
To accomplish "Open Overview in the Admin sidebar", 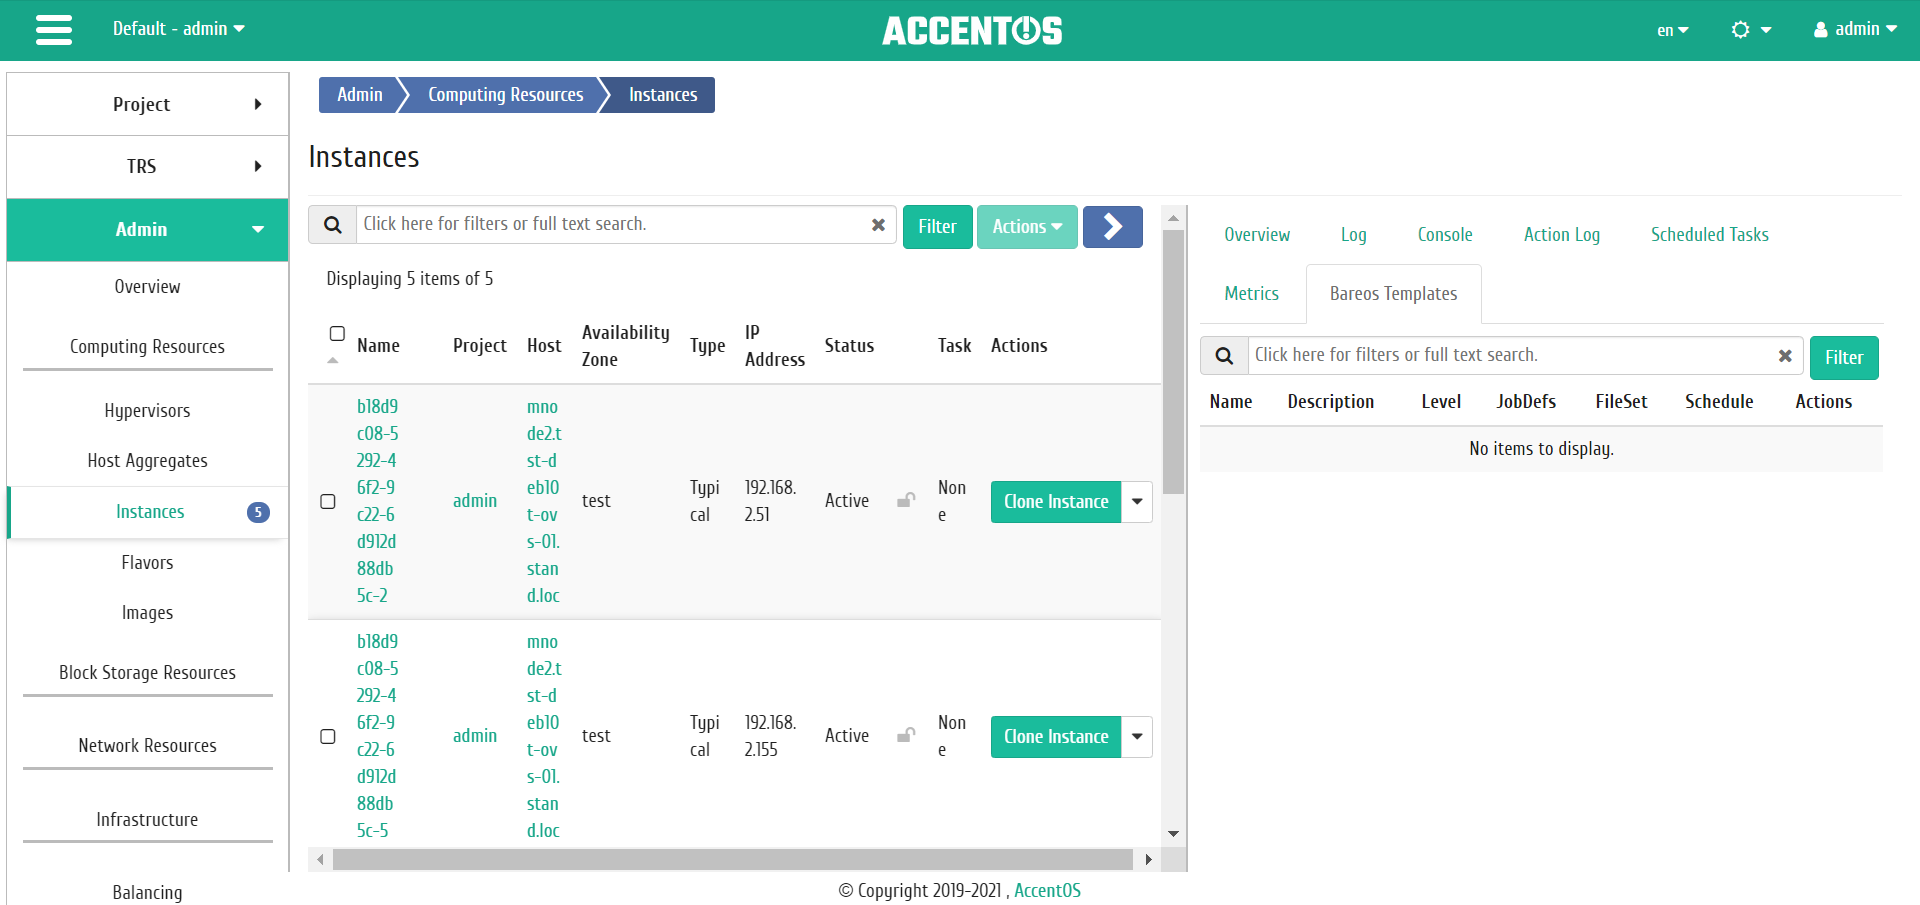I will pyautogui.click(x=148, y=287).
